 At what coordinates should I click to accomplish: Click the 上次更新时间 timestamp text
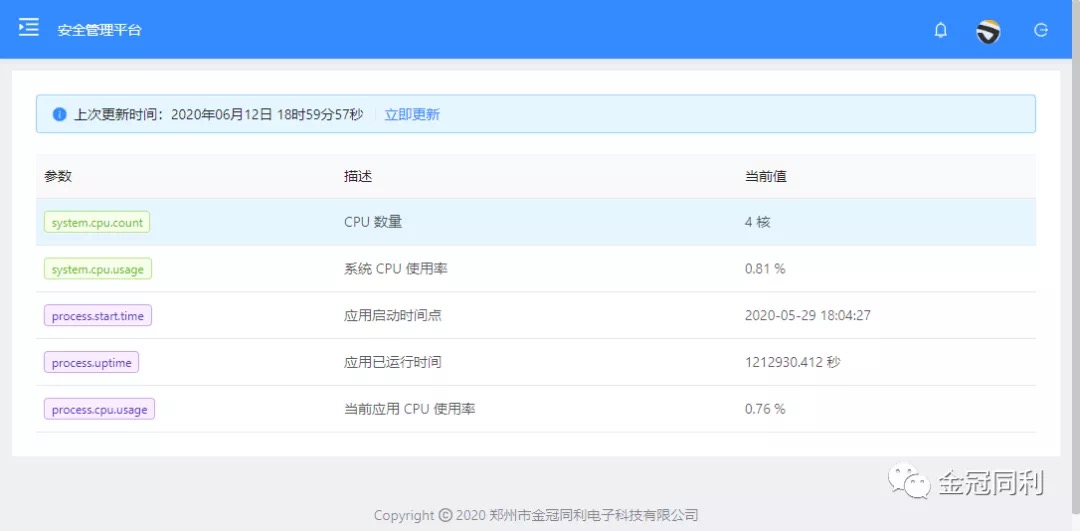(218, 114)
